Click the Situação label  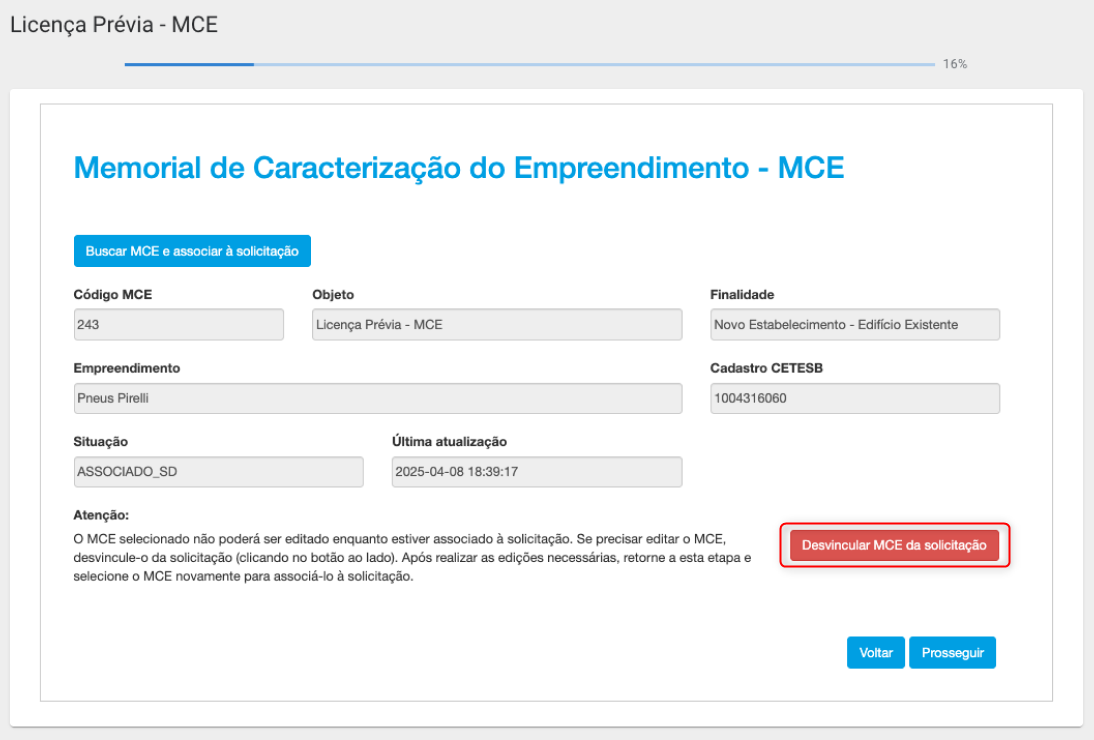[x=100, y=441]
